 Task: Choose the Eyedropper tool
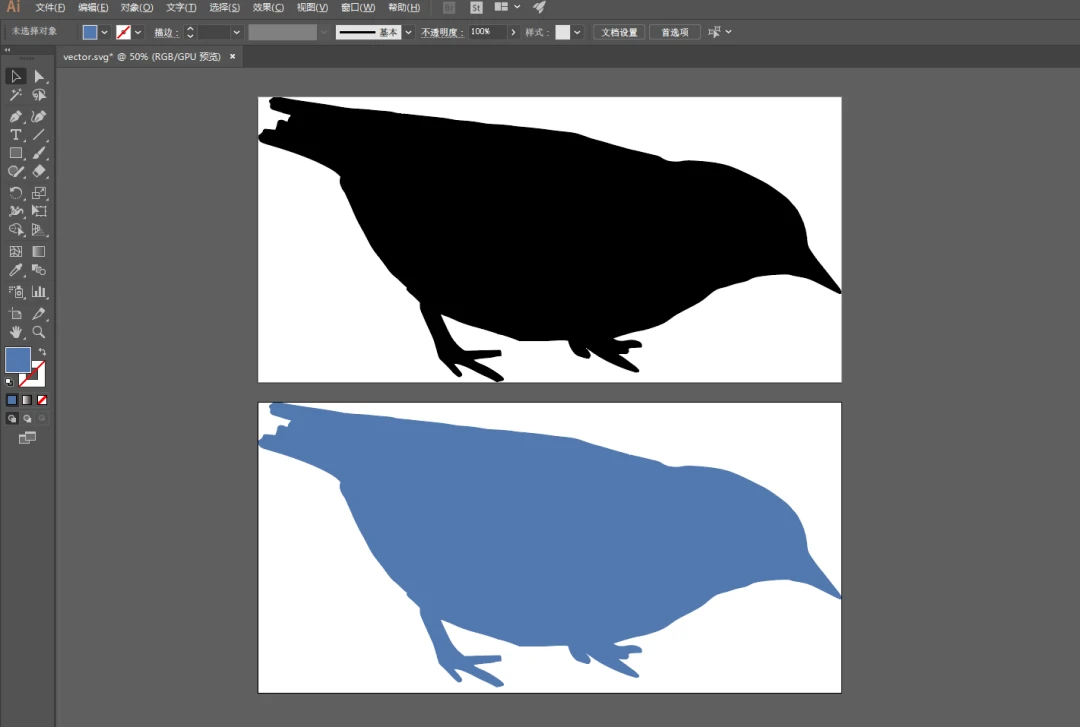16,270
